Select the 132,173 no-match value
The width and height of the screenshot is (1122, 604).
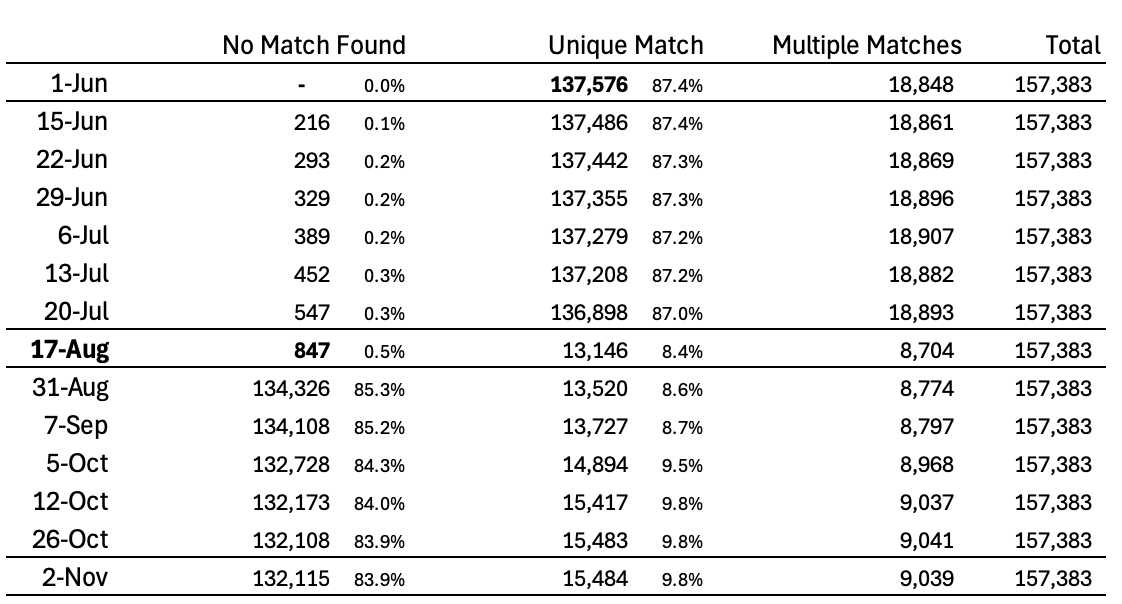pos(291,502)
